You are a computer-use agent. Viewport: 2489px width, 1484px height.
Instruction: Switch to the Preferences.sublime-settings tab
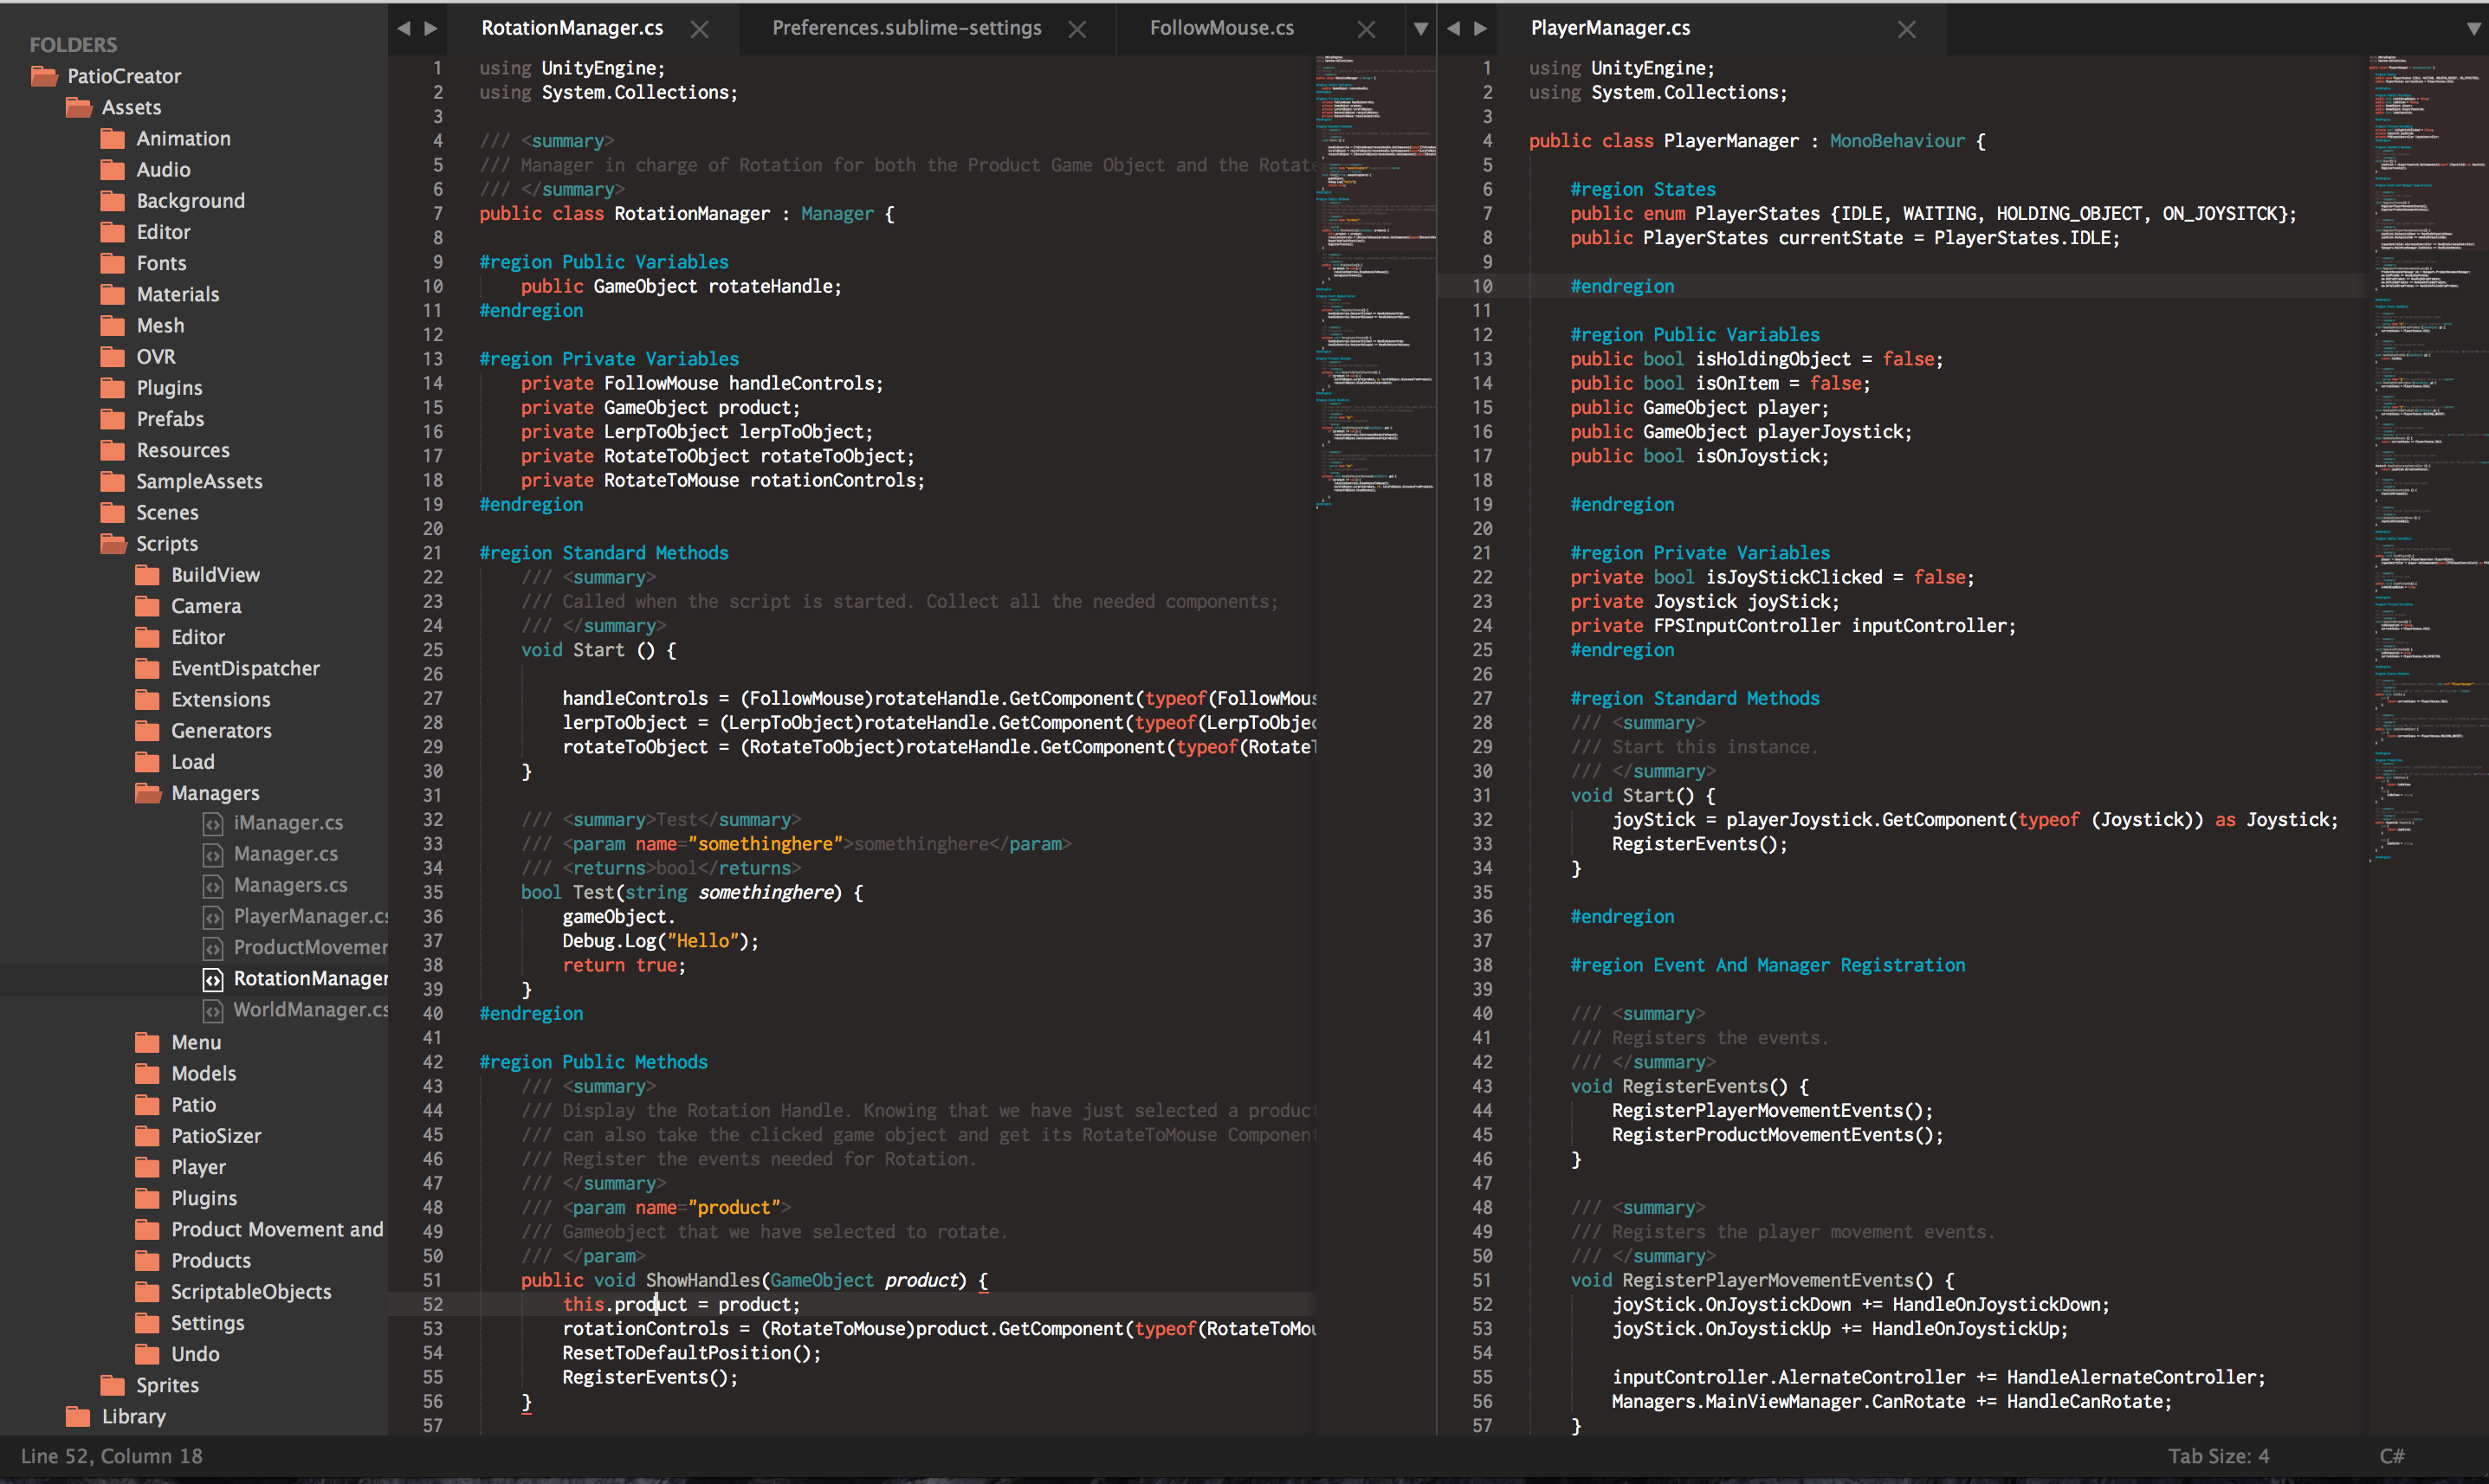pos(906,28)
